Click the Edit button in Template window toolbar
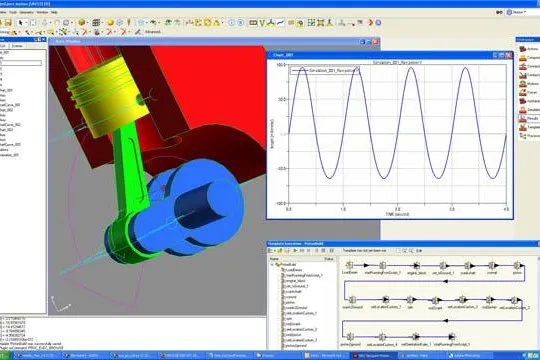The height and width of the screenshot is (360, 540). click(x=419, y=251)
